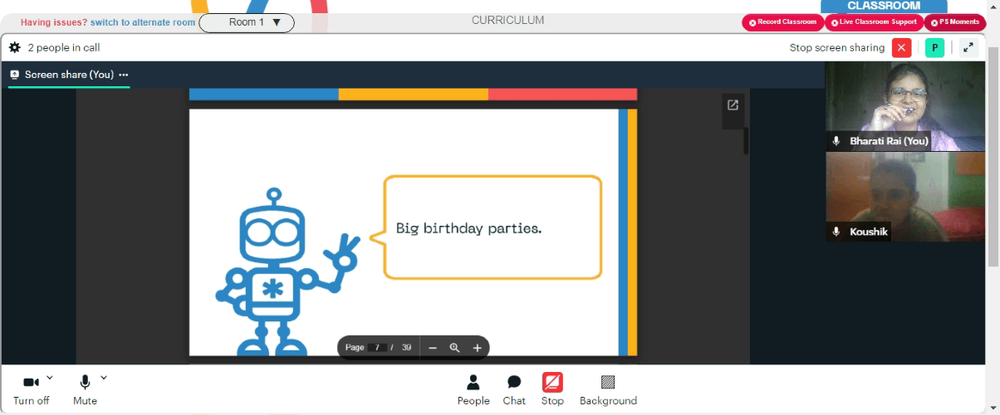The height and width of the screenshot is (415, 1000).
Task: Click Koushik microphone indicator
Action: click(837, 232)
